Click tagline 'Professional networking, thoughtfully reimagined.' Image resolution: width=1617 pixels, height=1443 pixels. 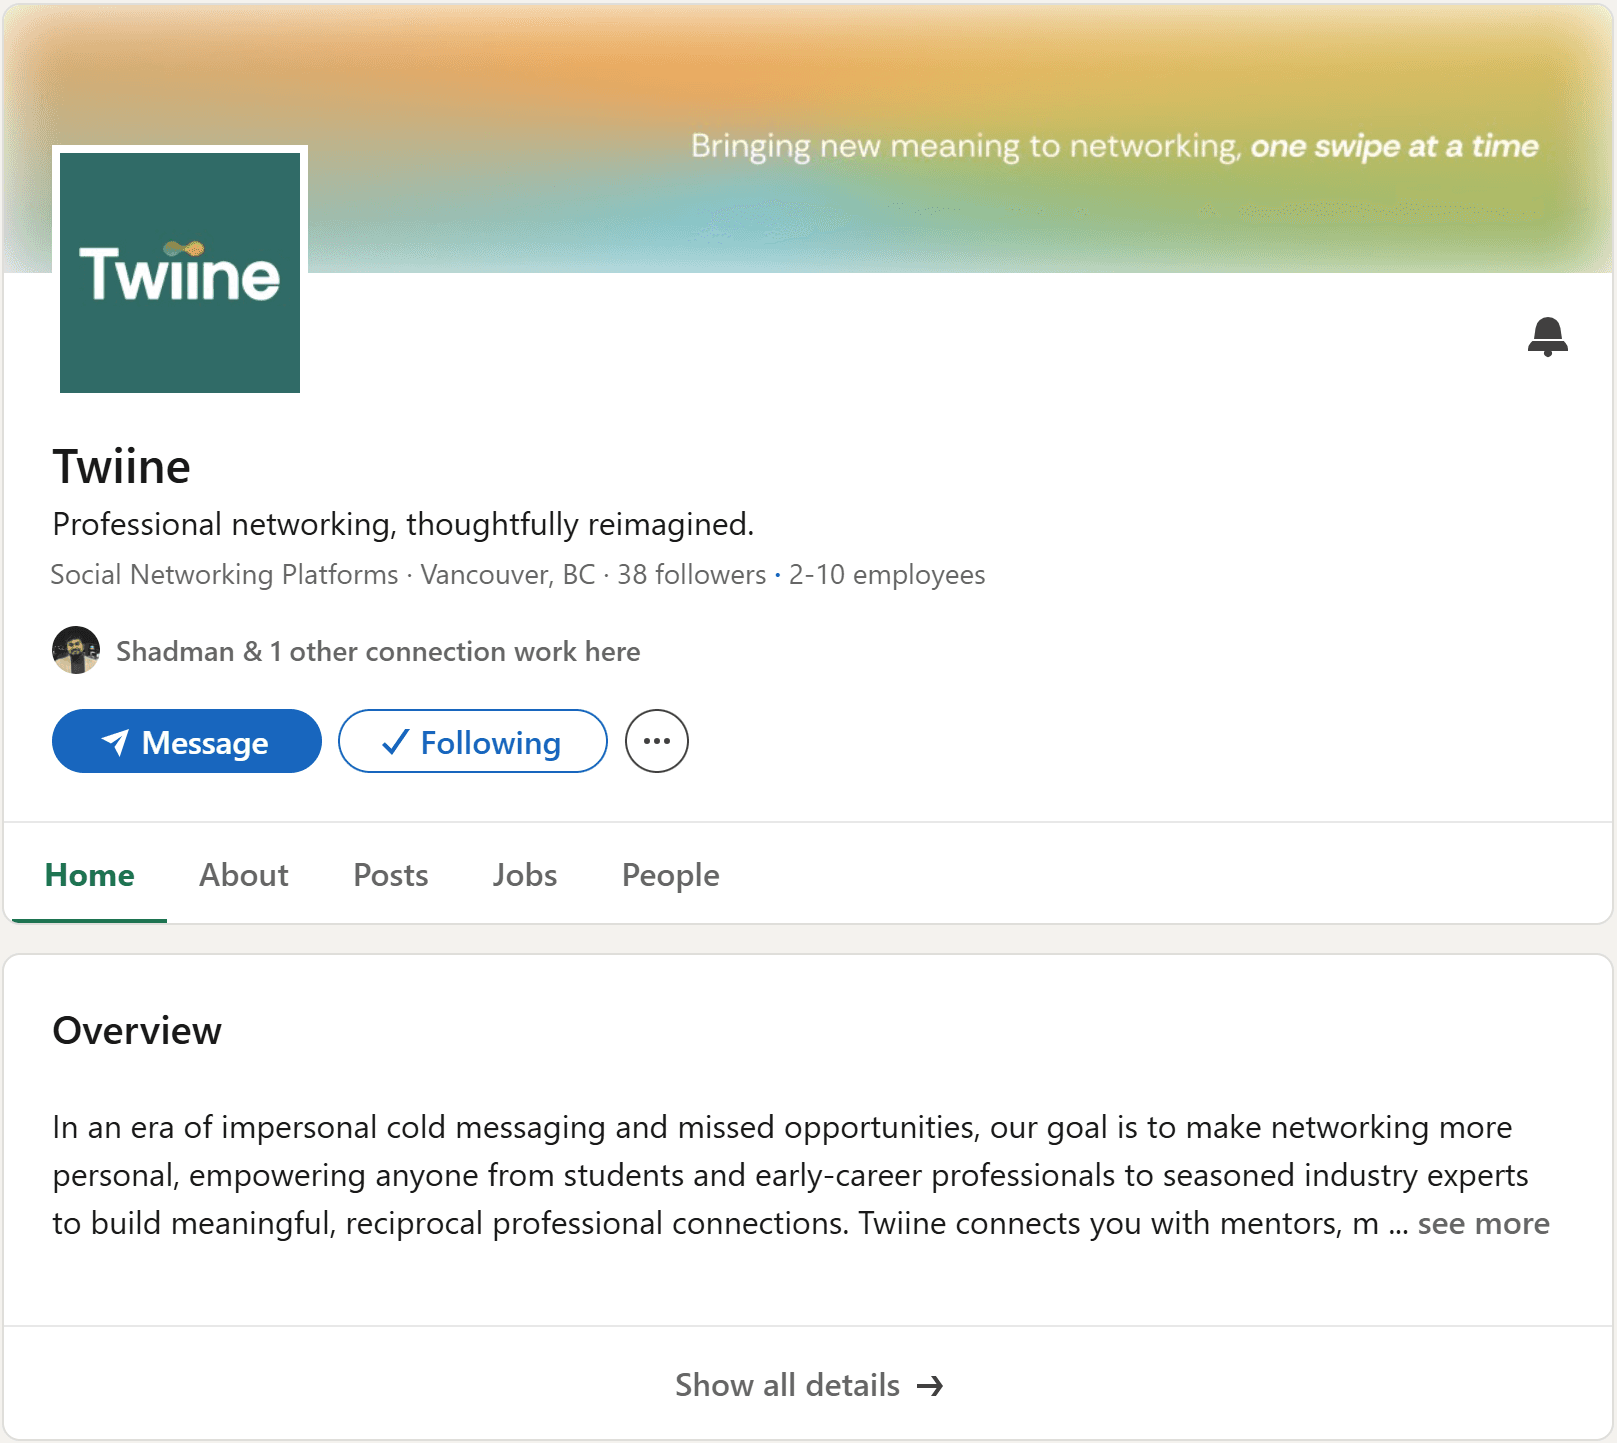pyautogui.click(x=403, y=524)
